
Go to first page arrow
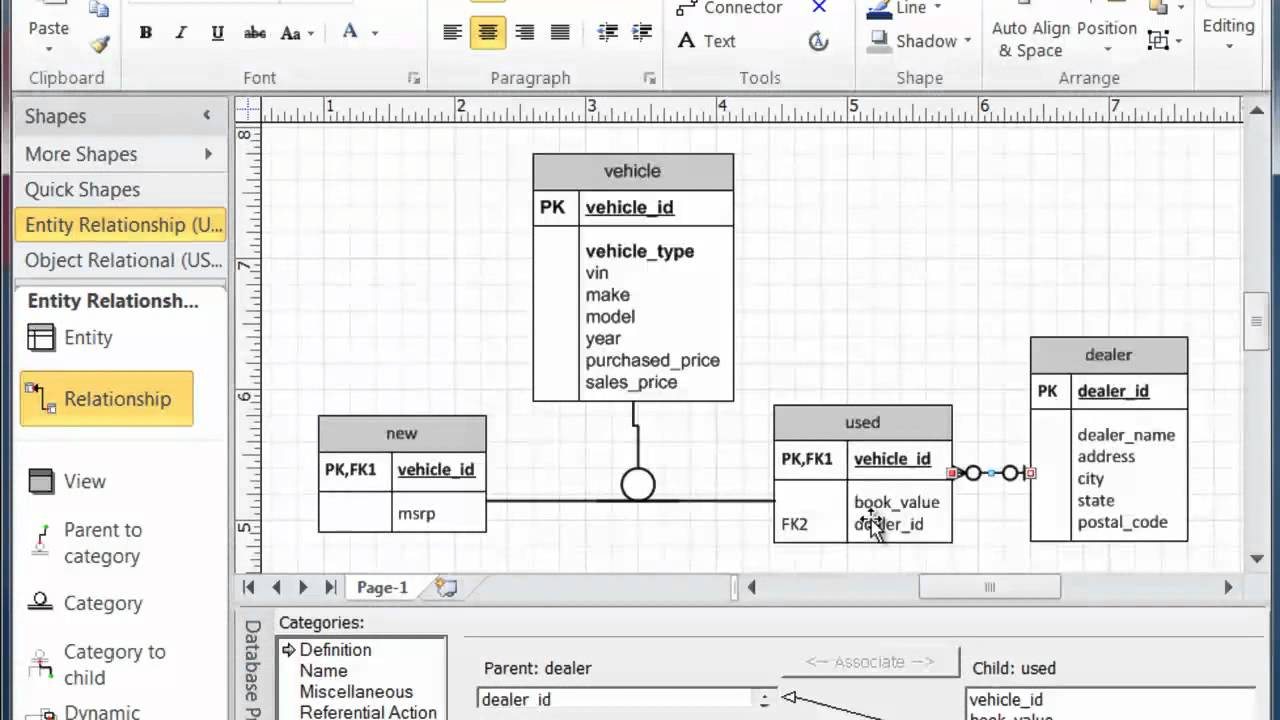coord(249,587)
